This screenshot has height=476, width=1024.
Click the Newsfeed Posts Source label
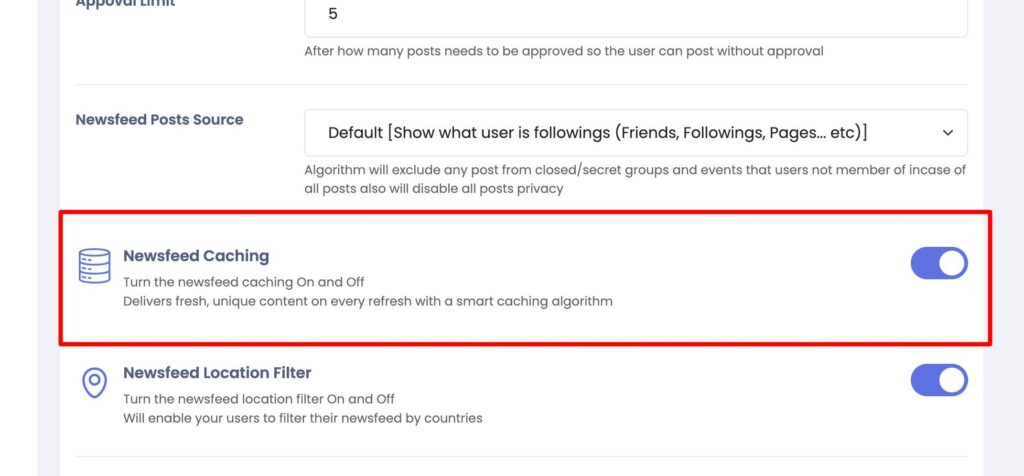click(159, 119)
